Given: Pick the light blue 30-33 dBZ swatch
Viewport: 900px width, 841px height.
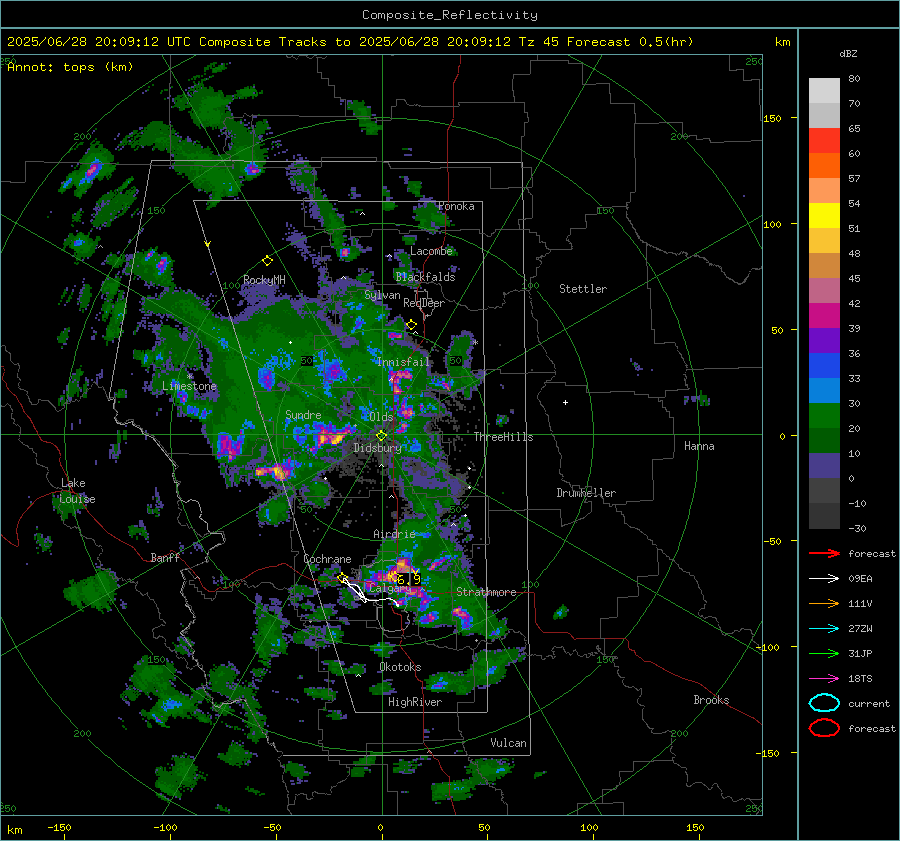Looking at the screenshot, I should pyautogui.click(x=824, y=390).
